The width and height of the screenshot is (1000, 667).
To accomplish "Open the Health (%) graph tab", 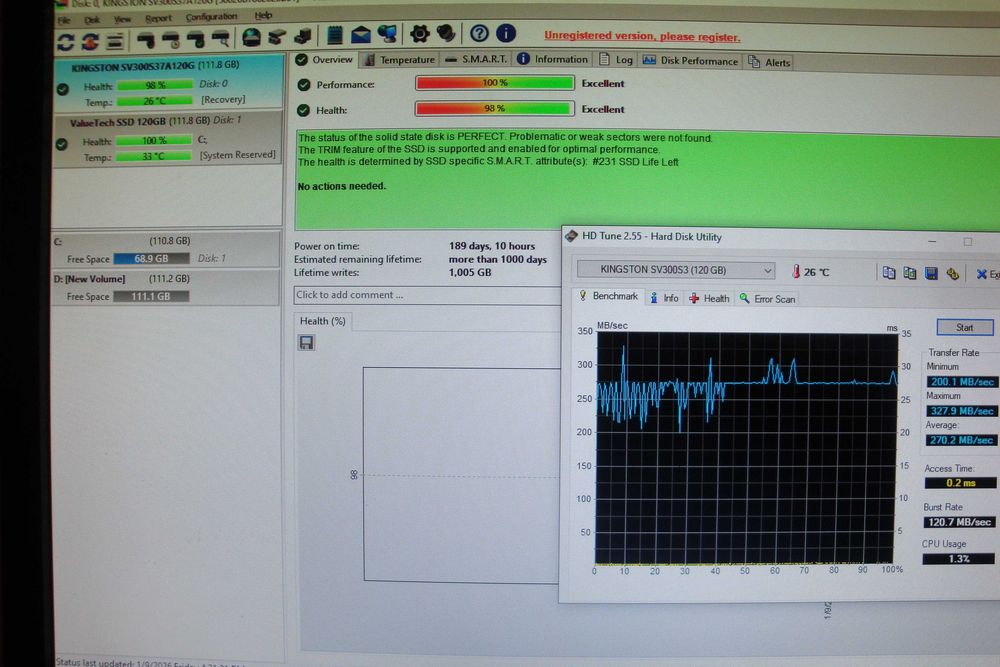I will (323, 321).
